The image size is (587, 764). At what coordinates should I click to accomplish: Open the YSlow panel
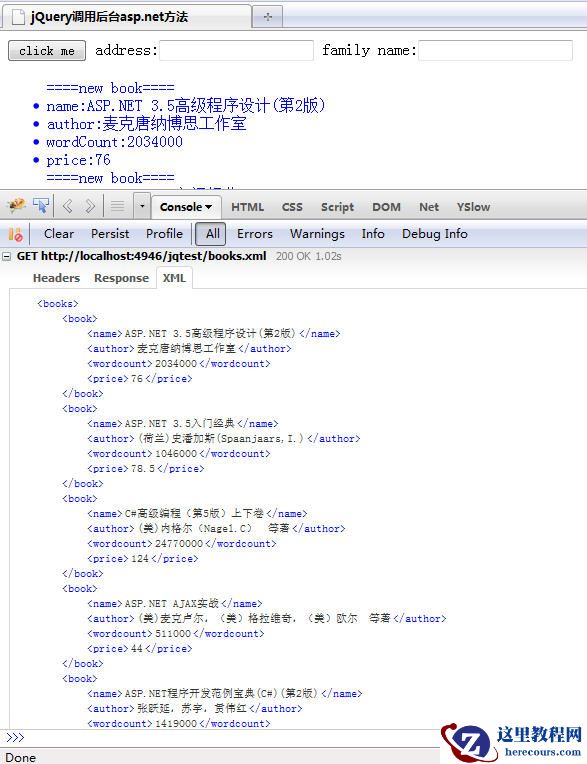point(473,207)
